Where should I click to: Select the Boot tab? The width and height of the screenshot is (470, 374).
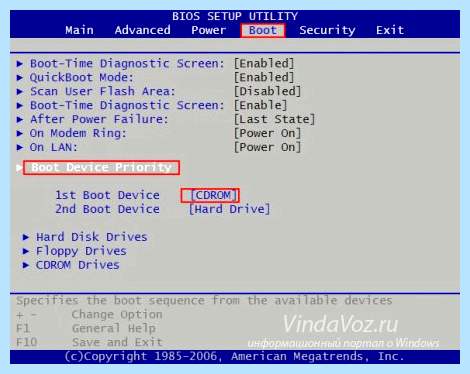click(263, 30)
